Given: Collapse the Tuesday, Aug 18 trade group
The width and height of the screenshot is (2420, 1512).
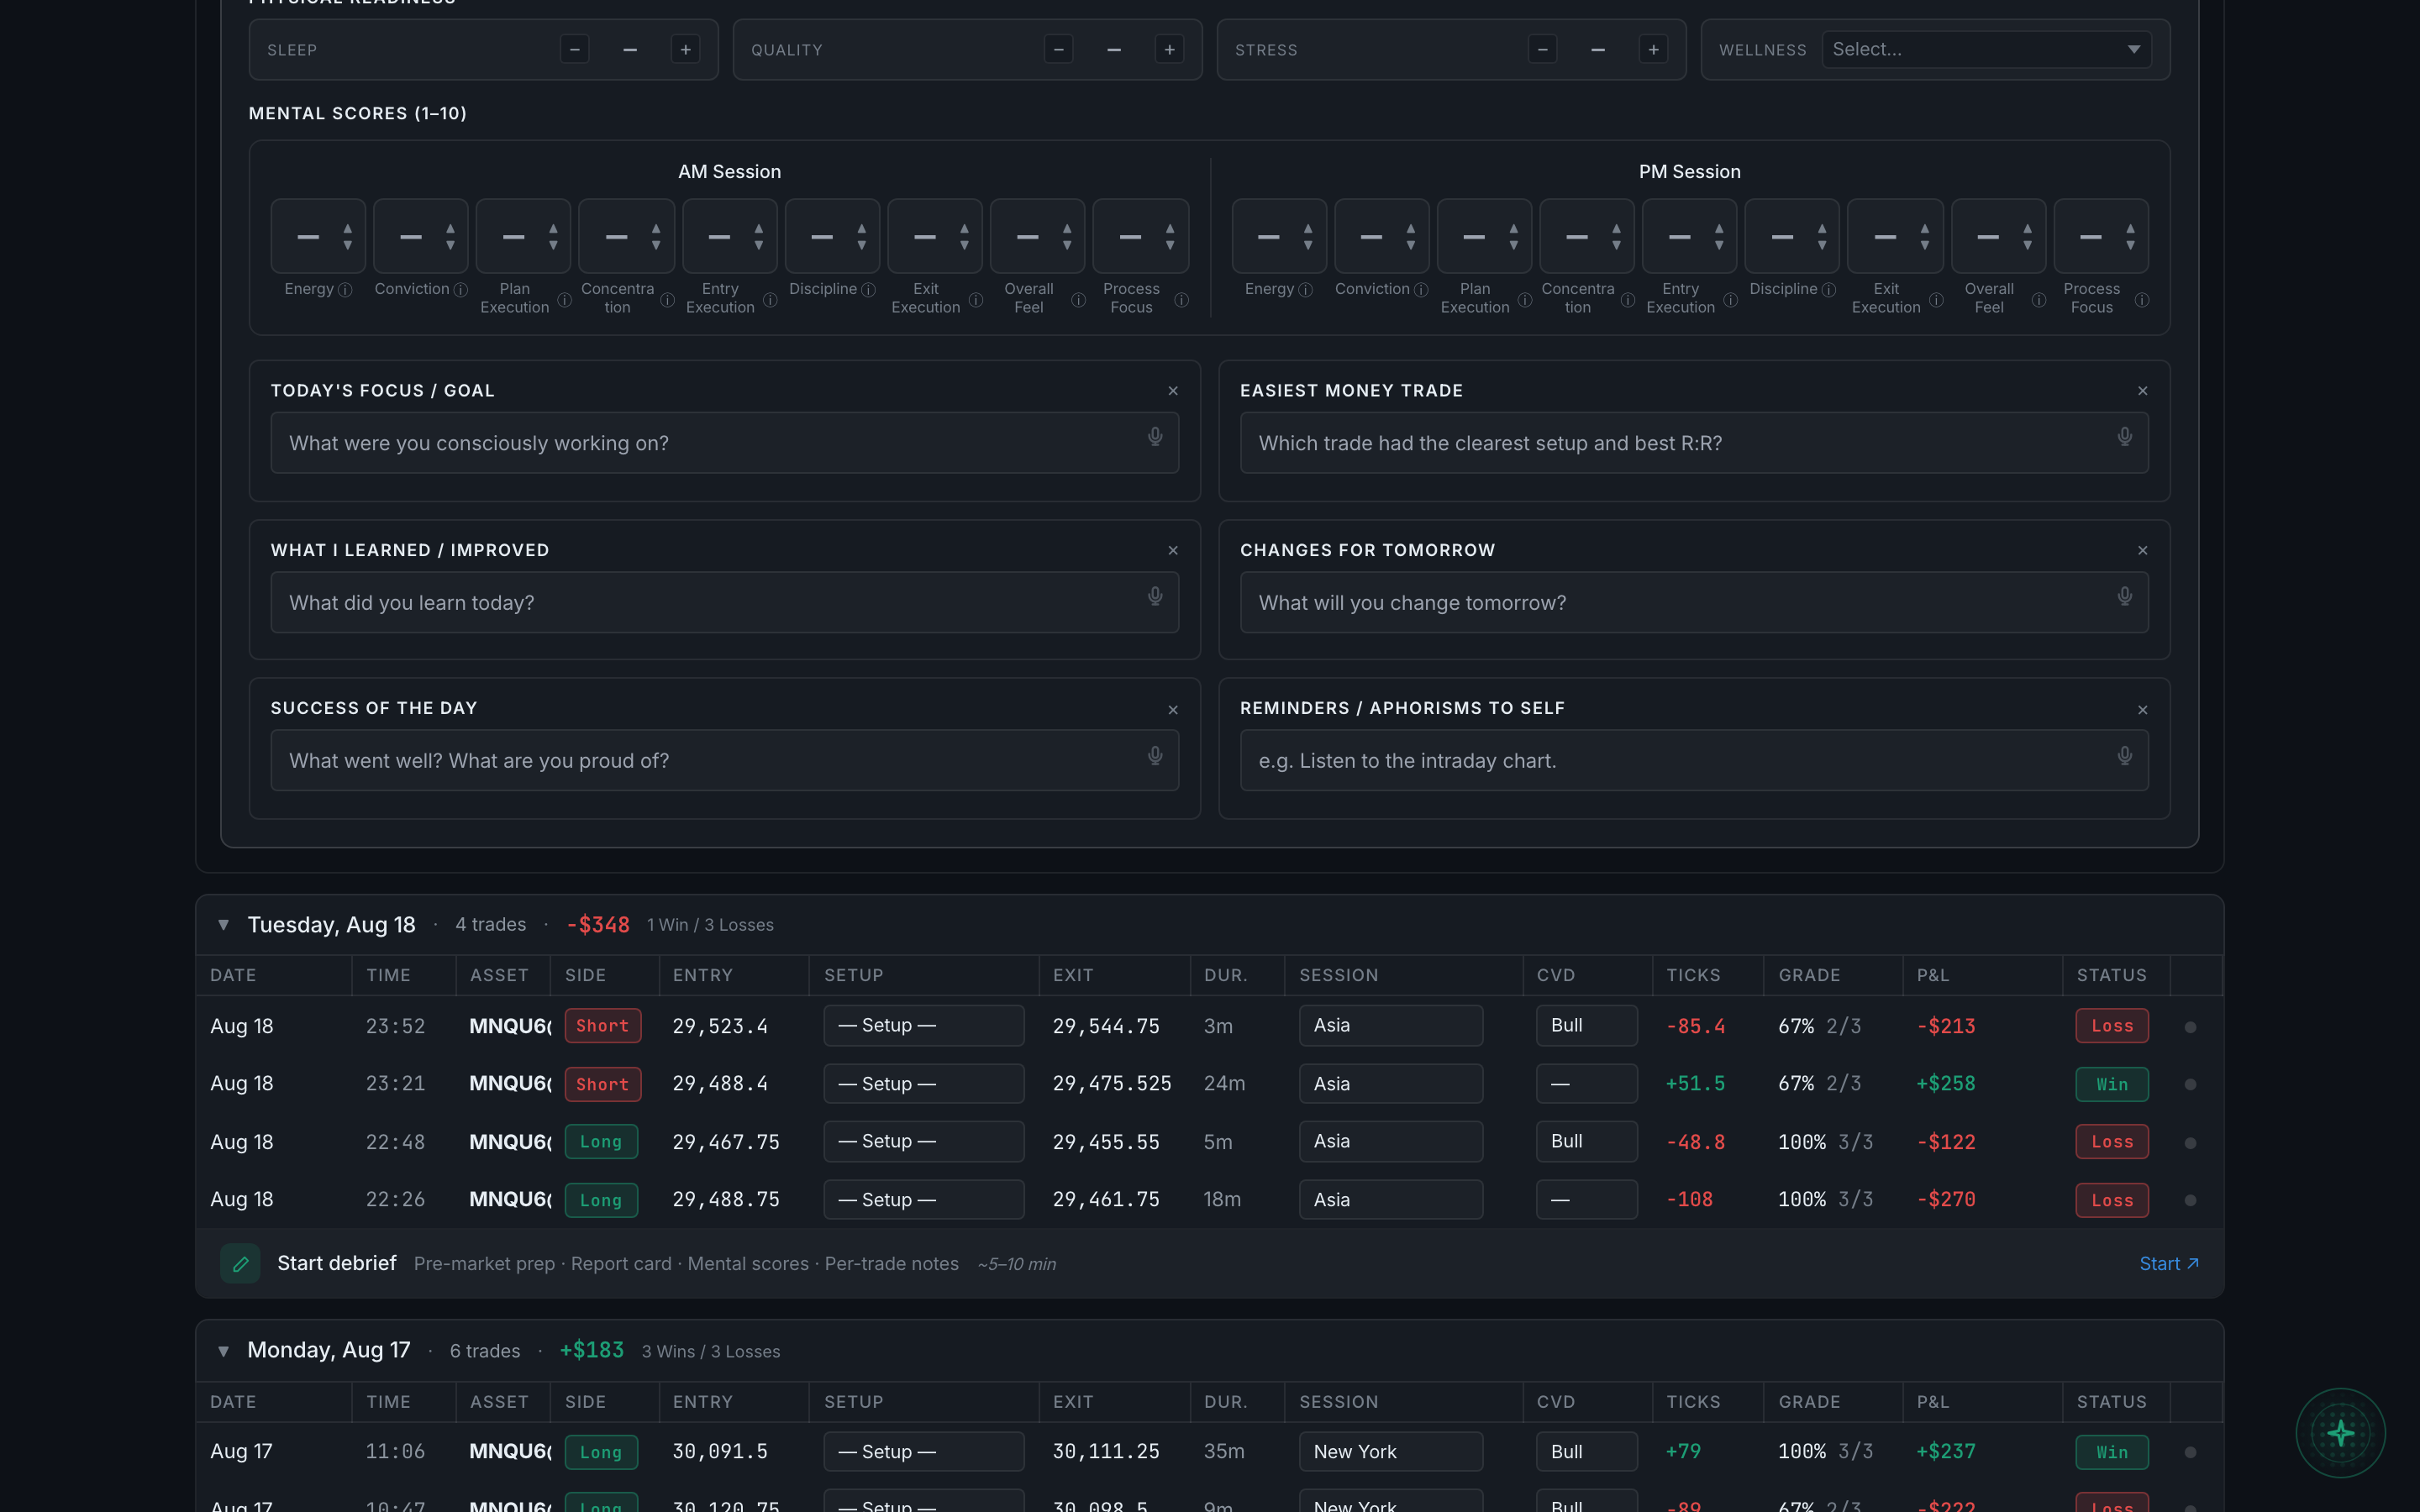Looking at the screenshot, I should coord(224,925).
